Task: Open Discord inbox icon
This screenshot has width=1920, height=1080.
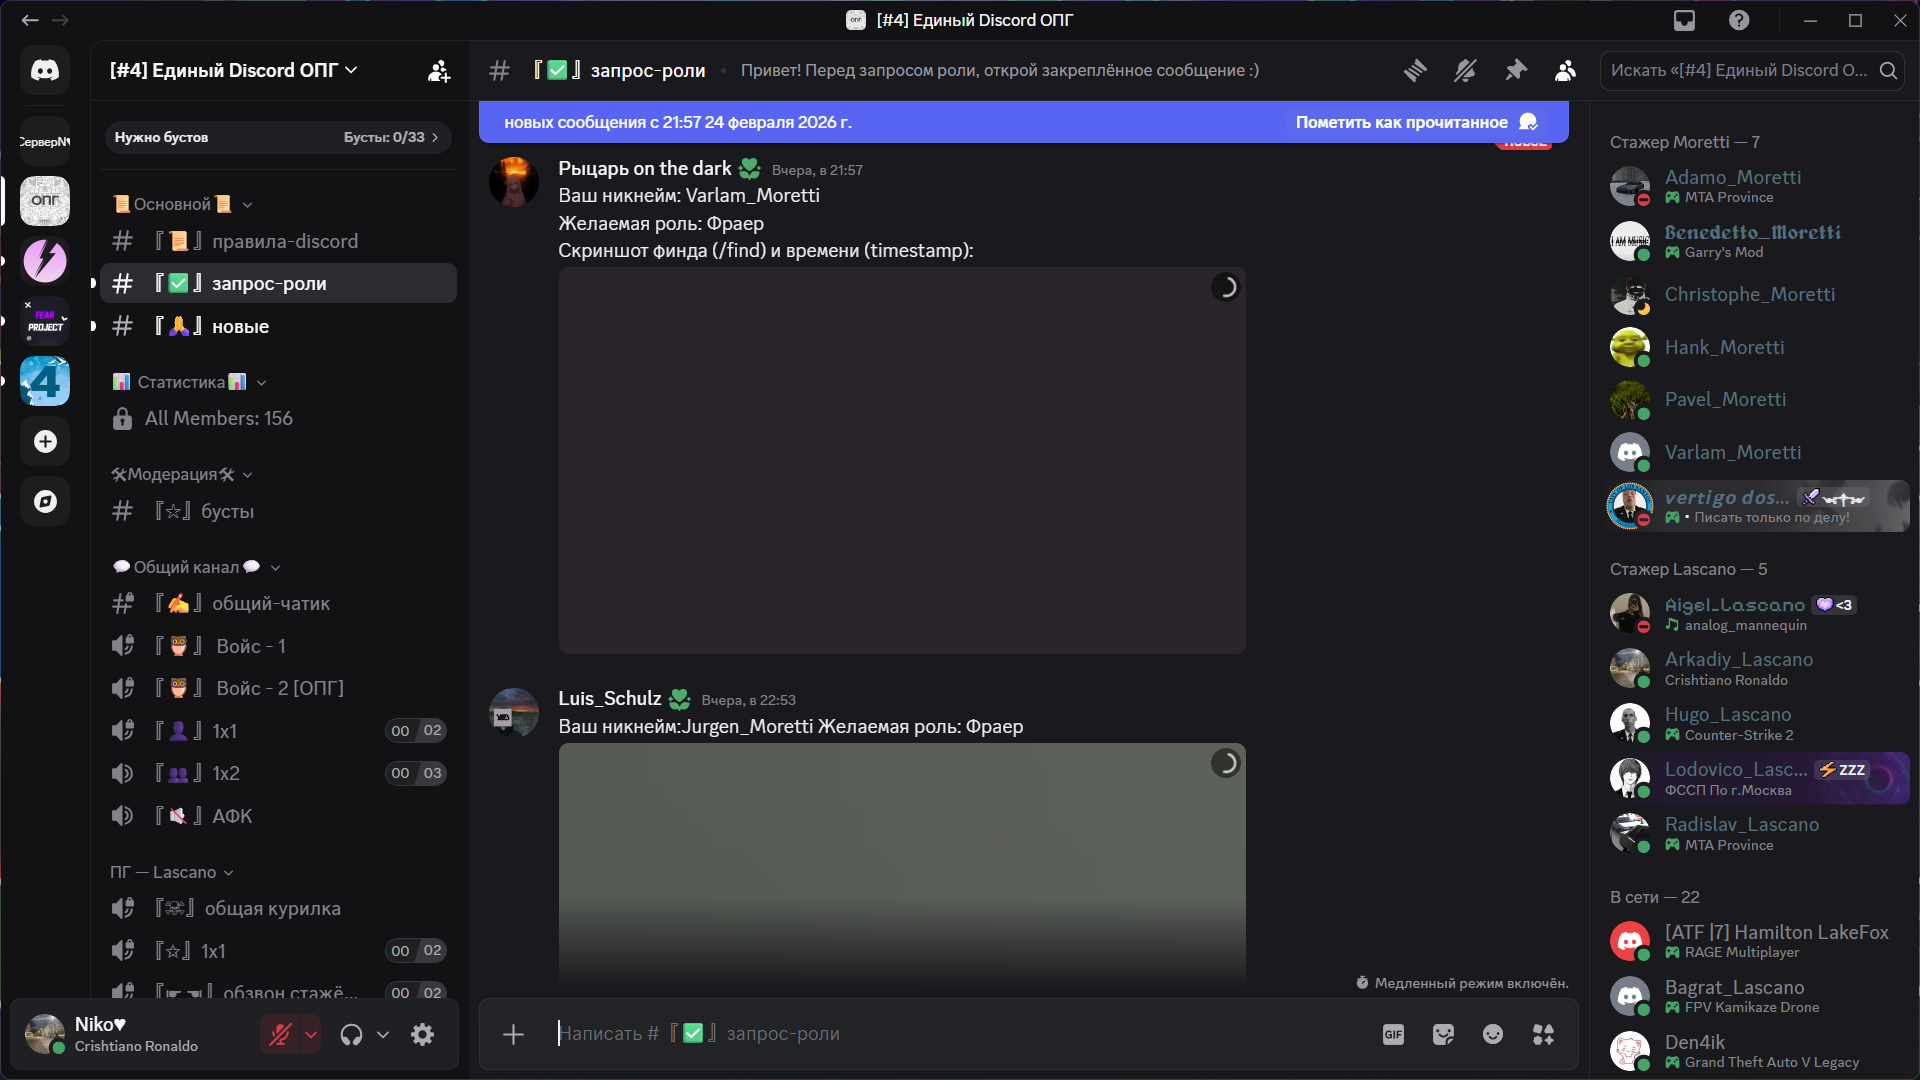Action: pos(1685,20)
